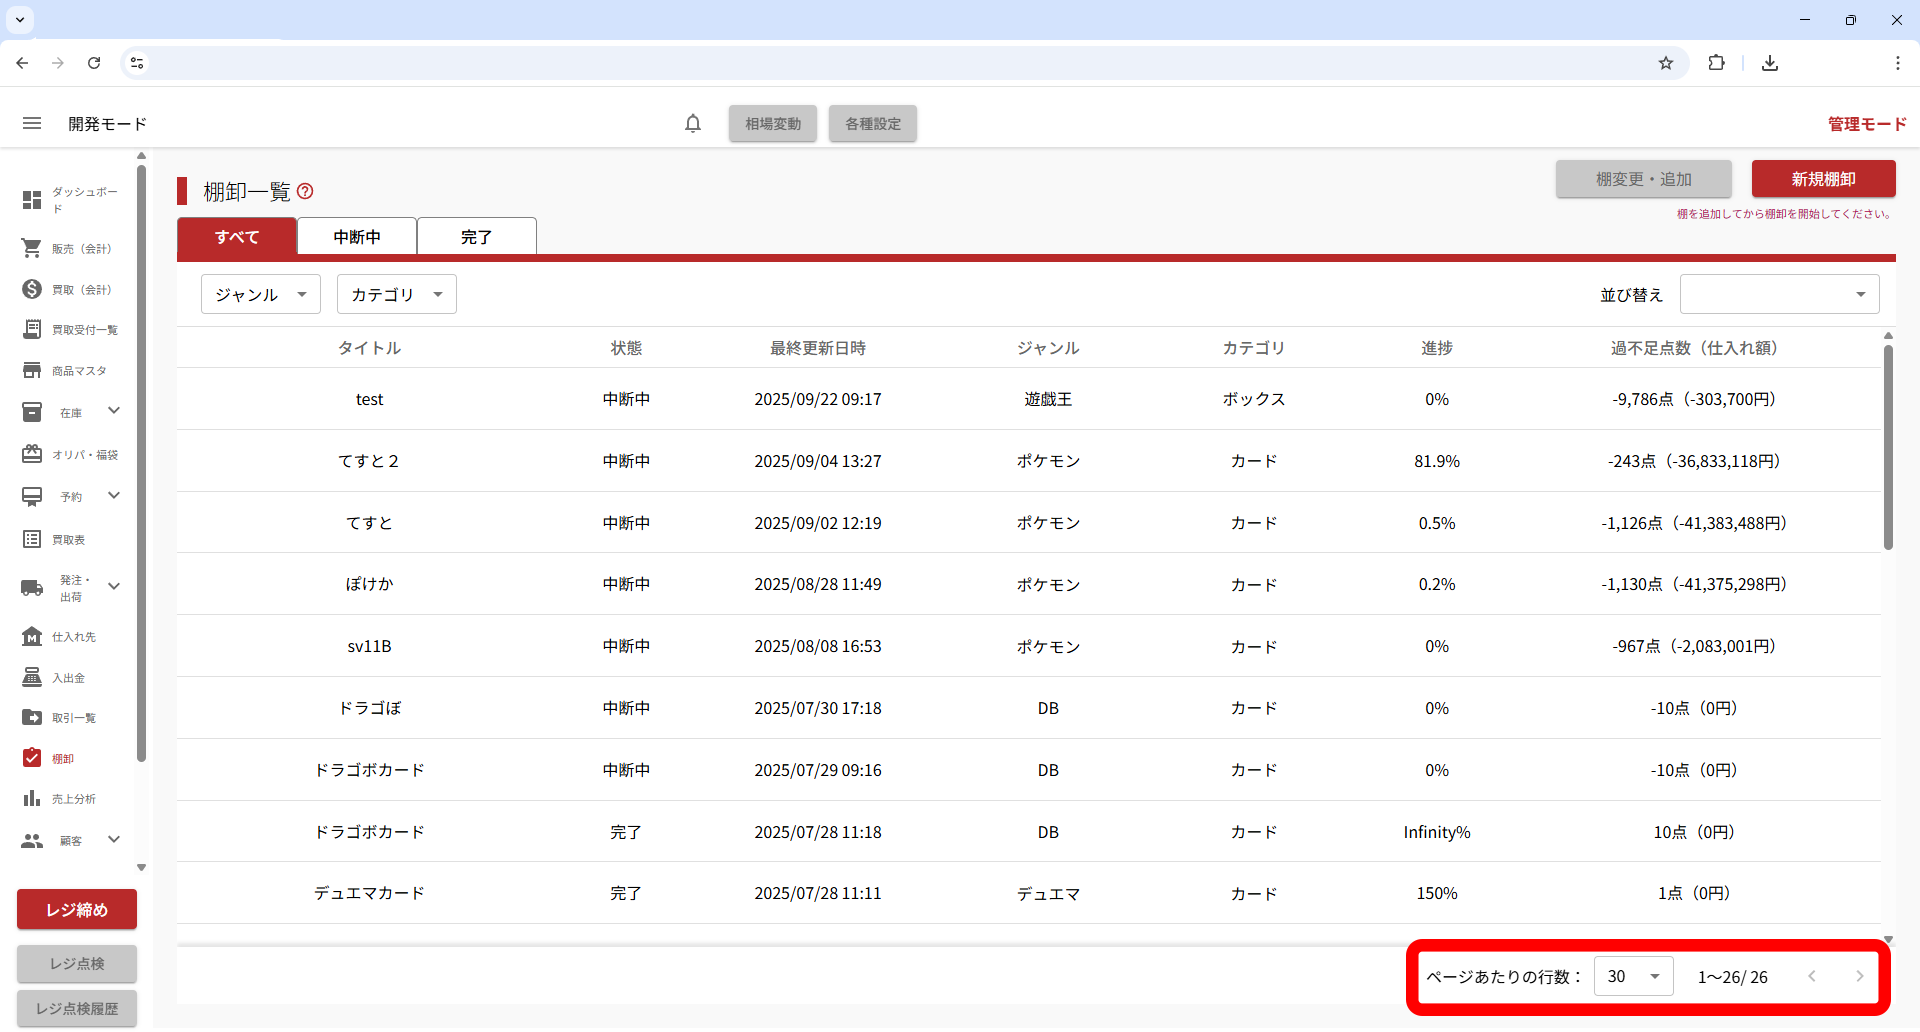
Task: Switch to the 中断中 tab
Action: [357, 237]
